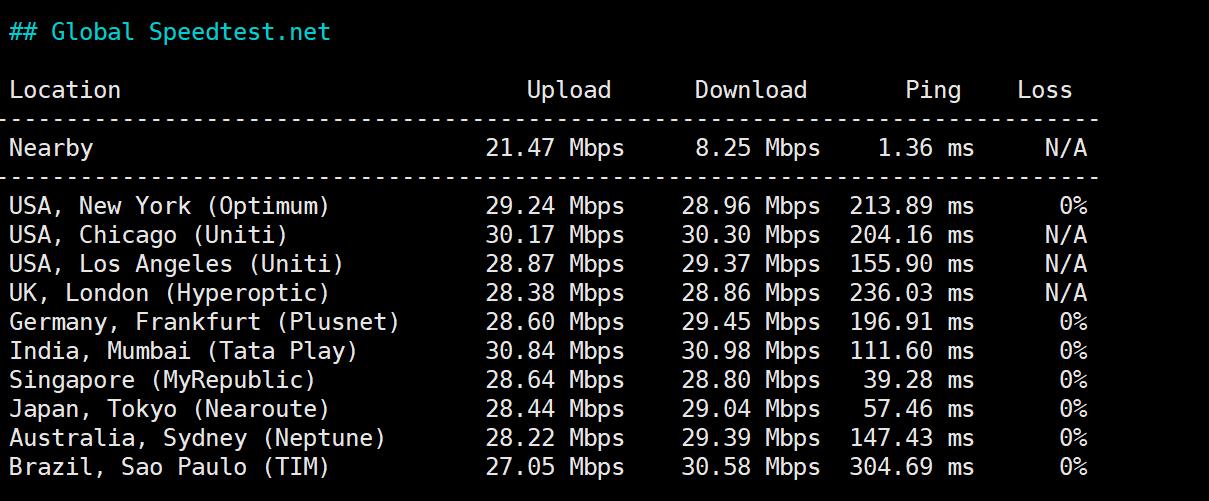Click the Loss column header

click(1044, 90)
